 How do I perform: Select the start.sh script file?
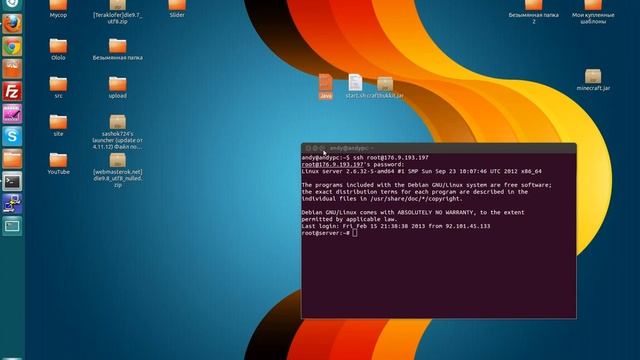pyautogui.click(x=355, y=87)
